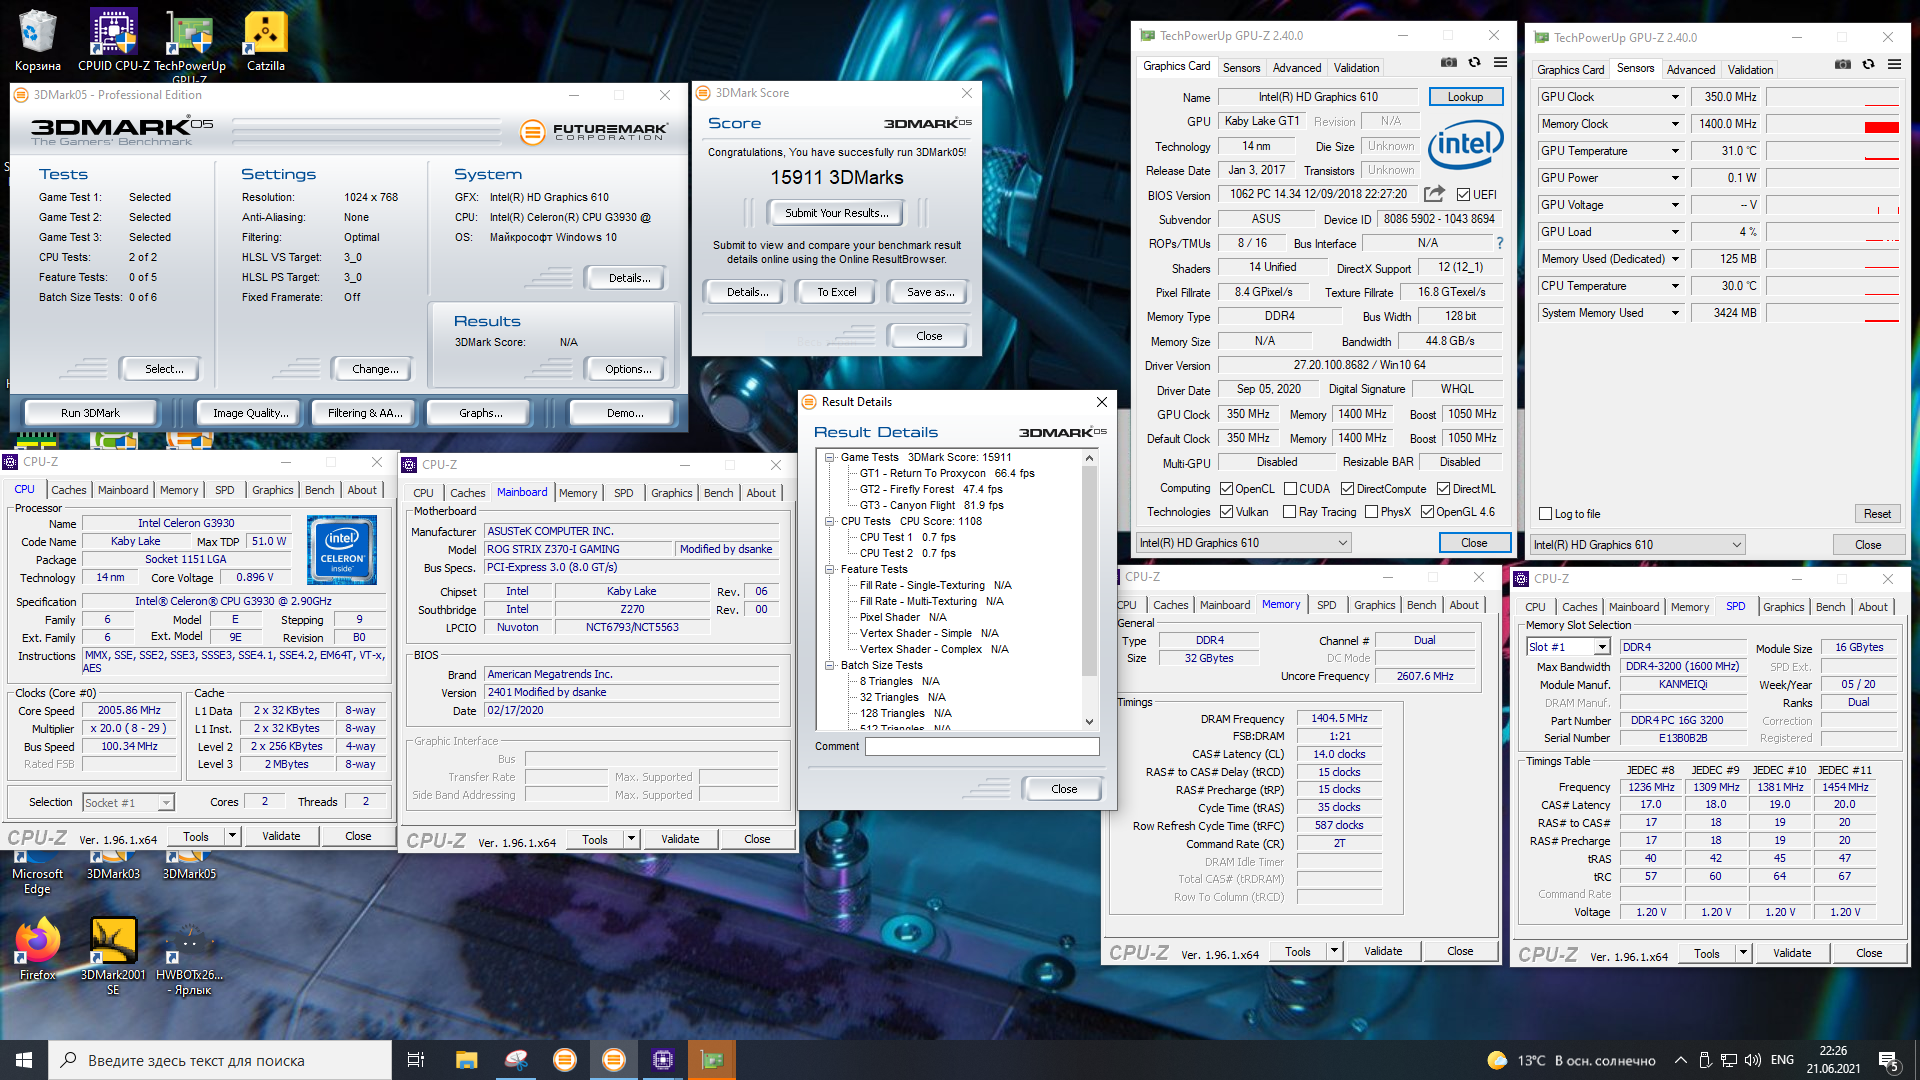Switch to SPD tab in CPU-Z Memory window
The height and width of the screenshot is (1080, 1920).
pos(1326,605)
